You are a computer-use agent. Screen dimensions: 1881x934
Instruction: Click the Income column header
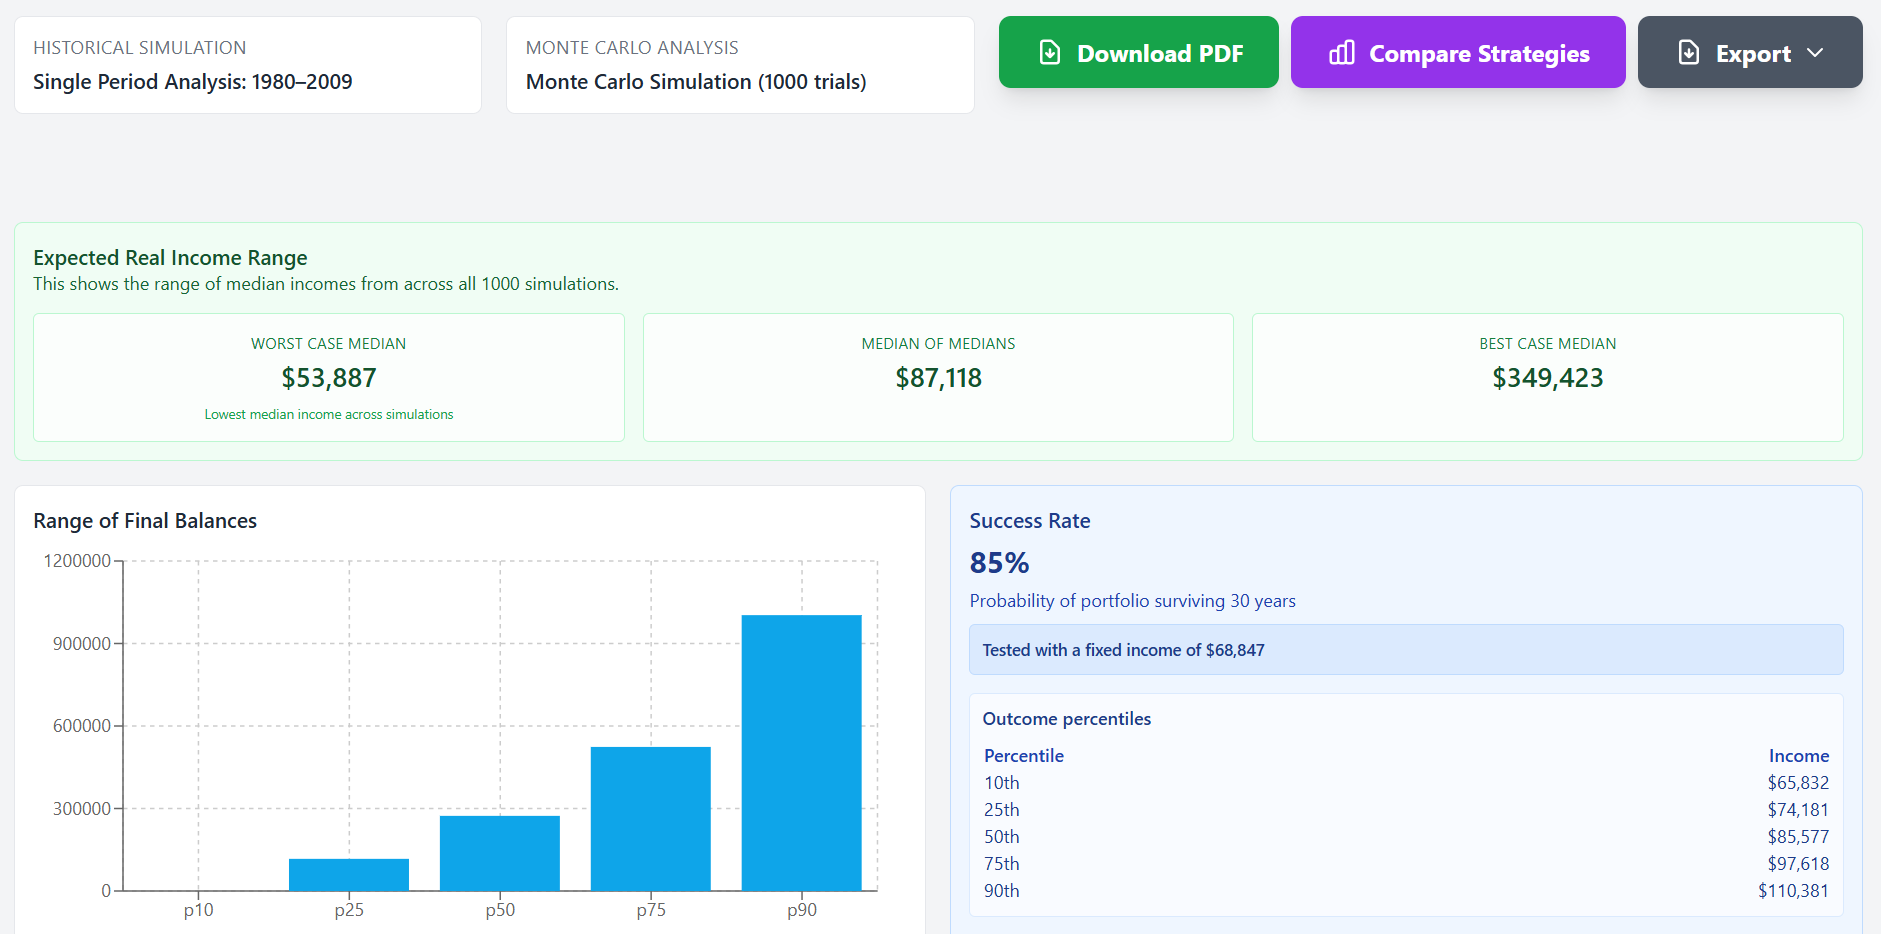[1798, 756]
